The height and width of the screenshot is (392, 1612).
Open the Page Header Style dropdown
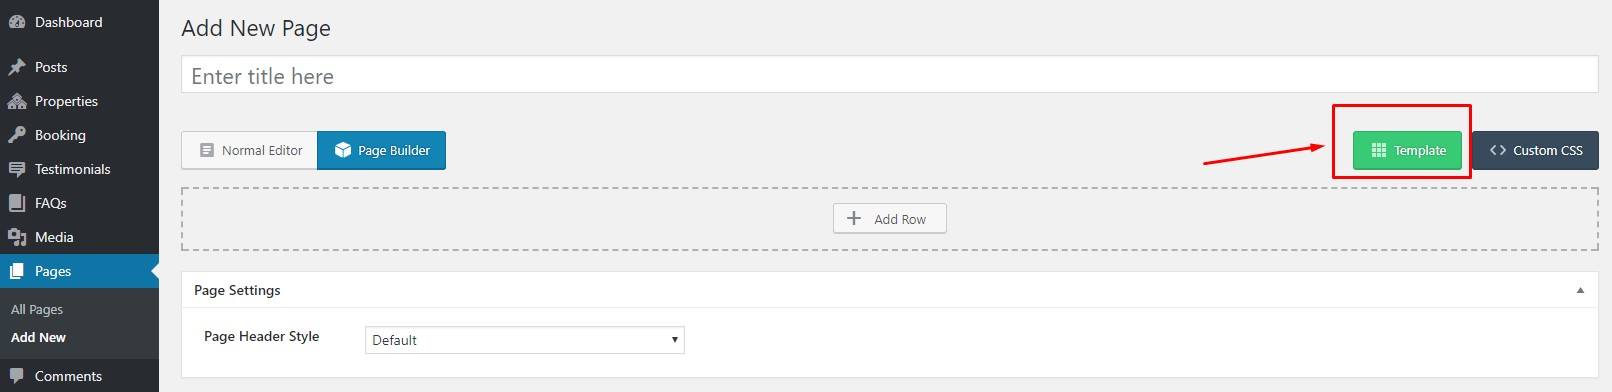(525, 340)
